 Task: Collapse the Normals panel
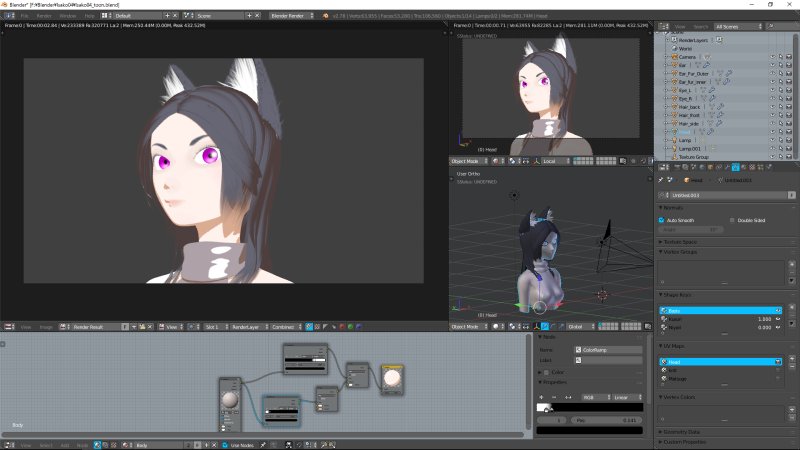(671, 208)
